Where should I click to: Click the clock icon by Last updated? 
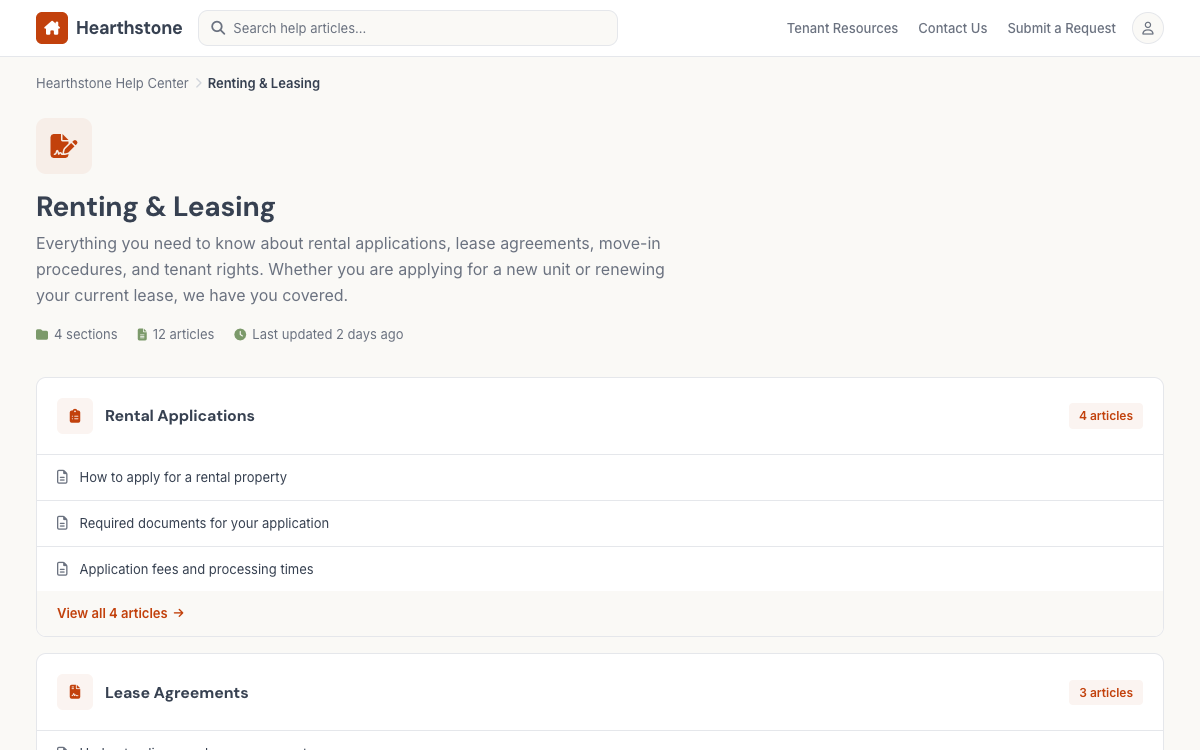[x=240, y=335]
